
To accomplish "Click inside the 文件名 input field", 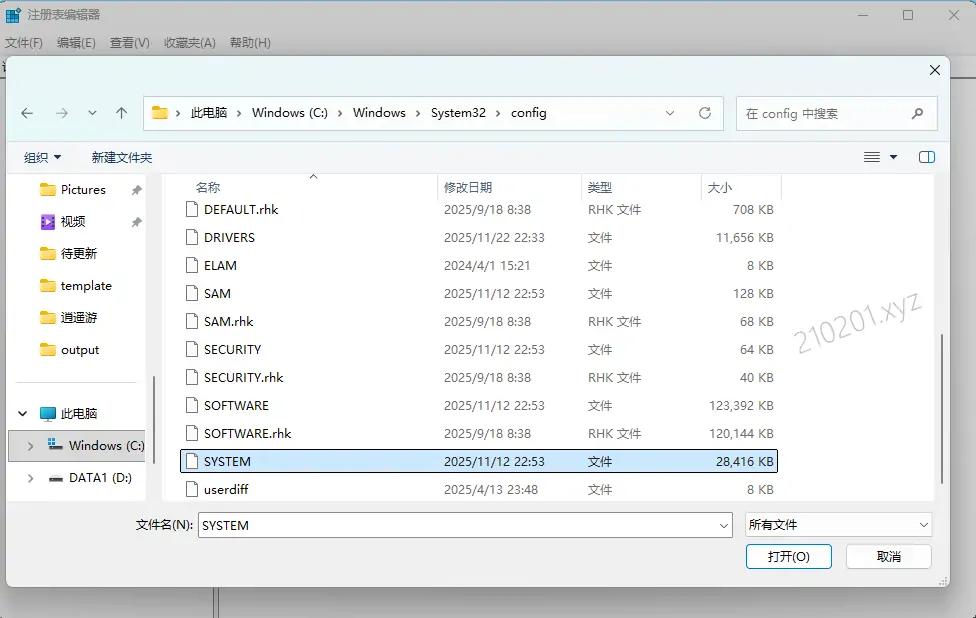I will coord(400,524).
